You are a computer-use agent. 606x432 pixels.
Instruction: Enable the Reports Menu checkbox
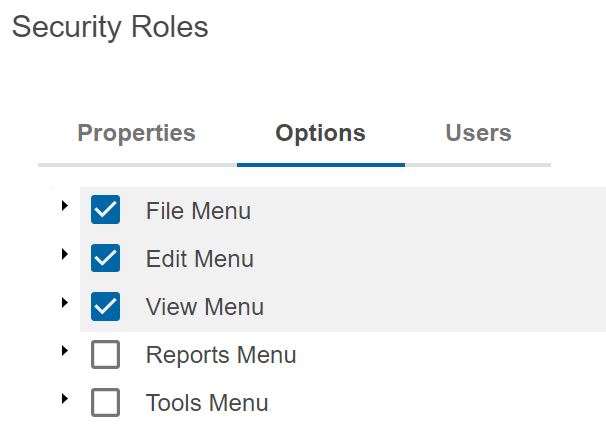pyautogui.click(x=105, y=355)
